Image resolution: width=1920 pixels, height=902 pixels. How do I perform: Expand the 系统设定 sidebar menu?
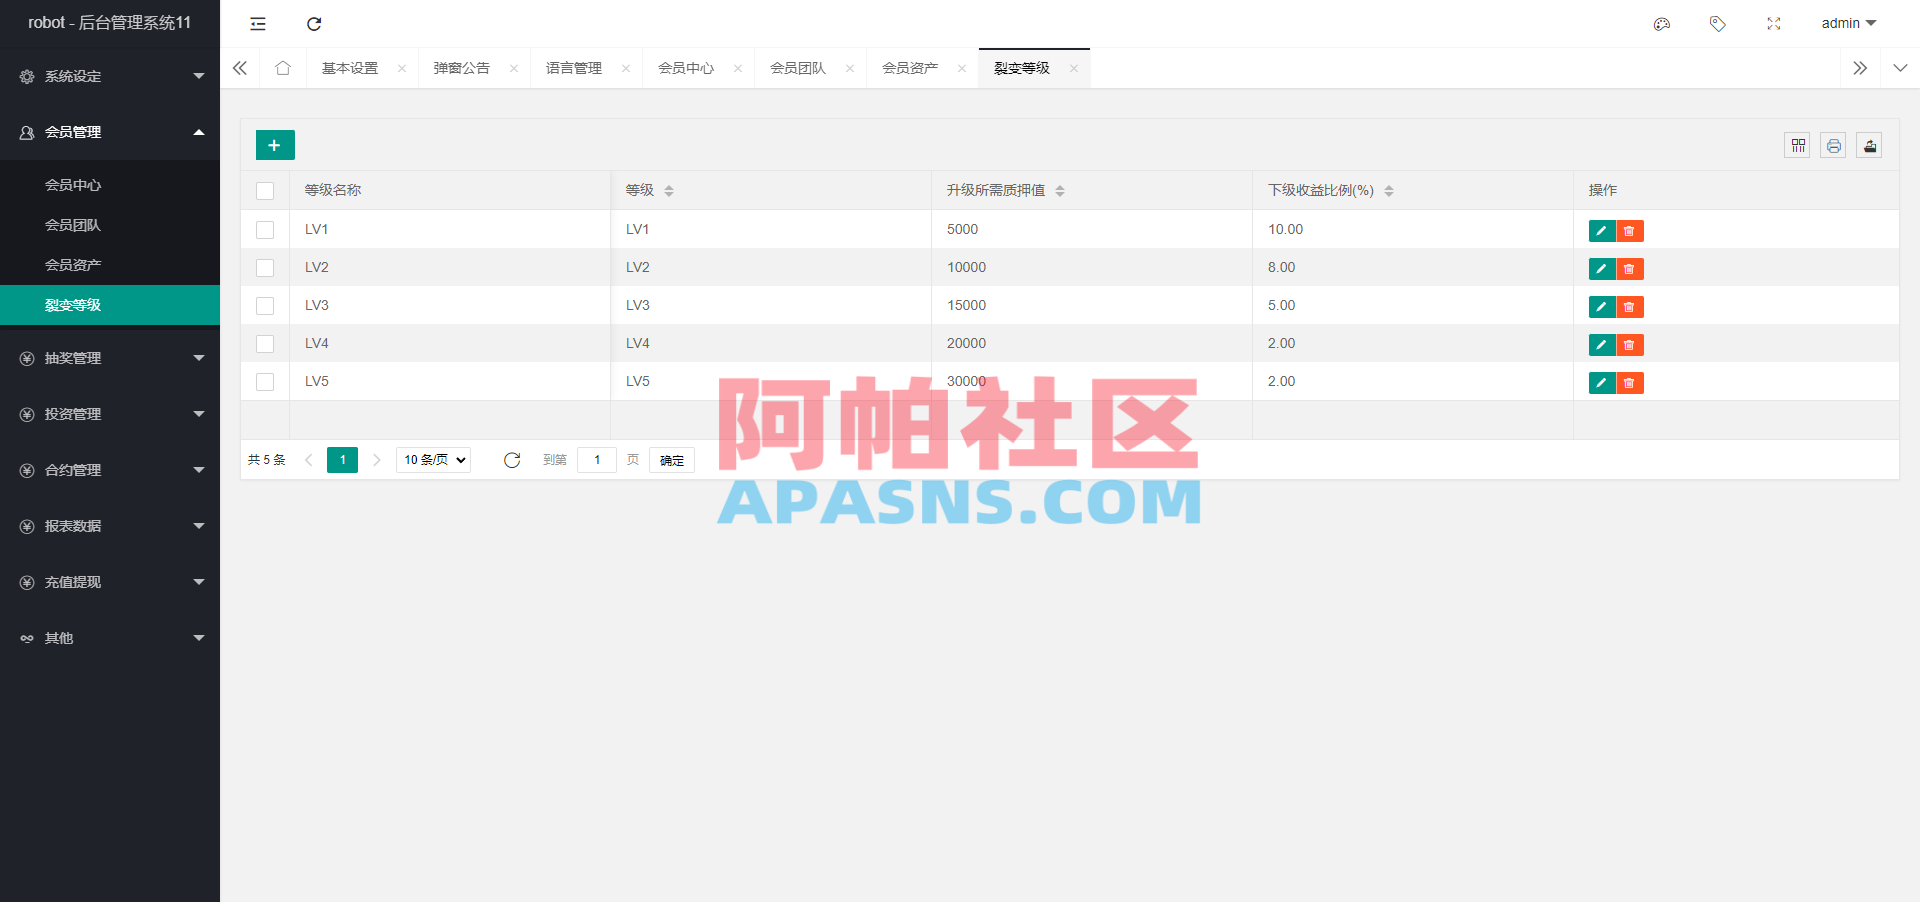[x=110, y=76]
